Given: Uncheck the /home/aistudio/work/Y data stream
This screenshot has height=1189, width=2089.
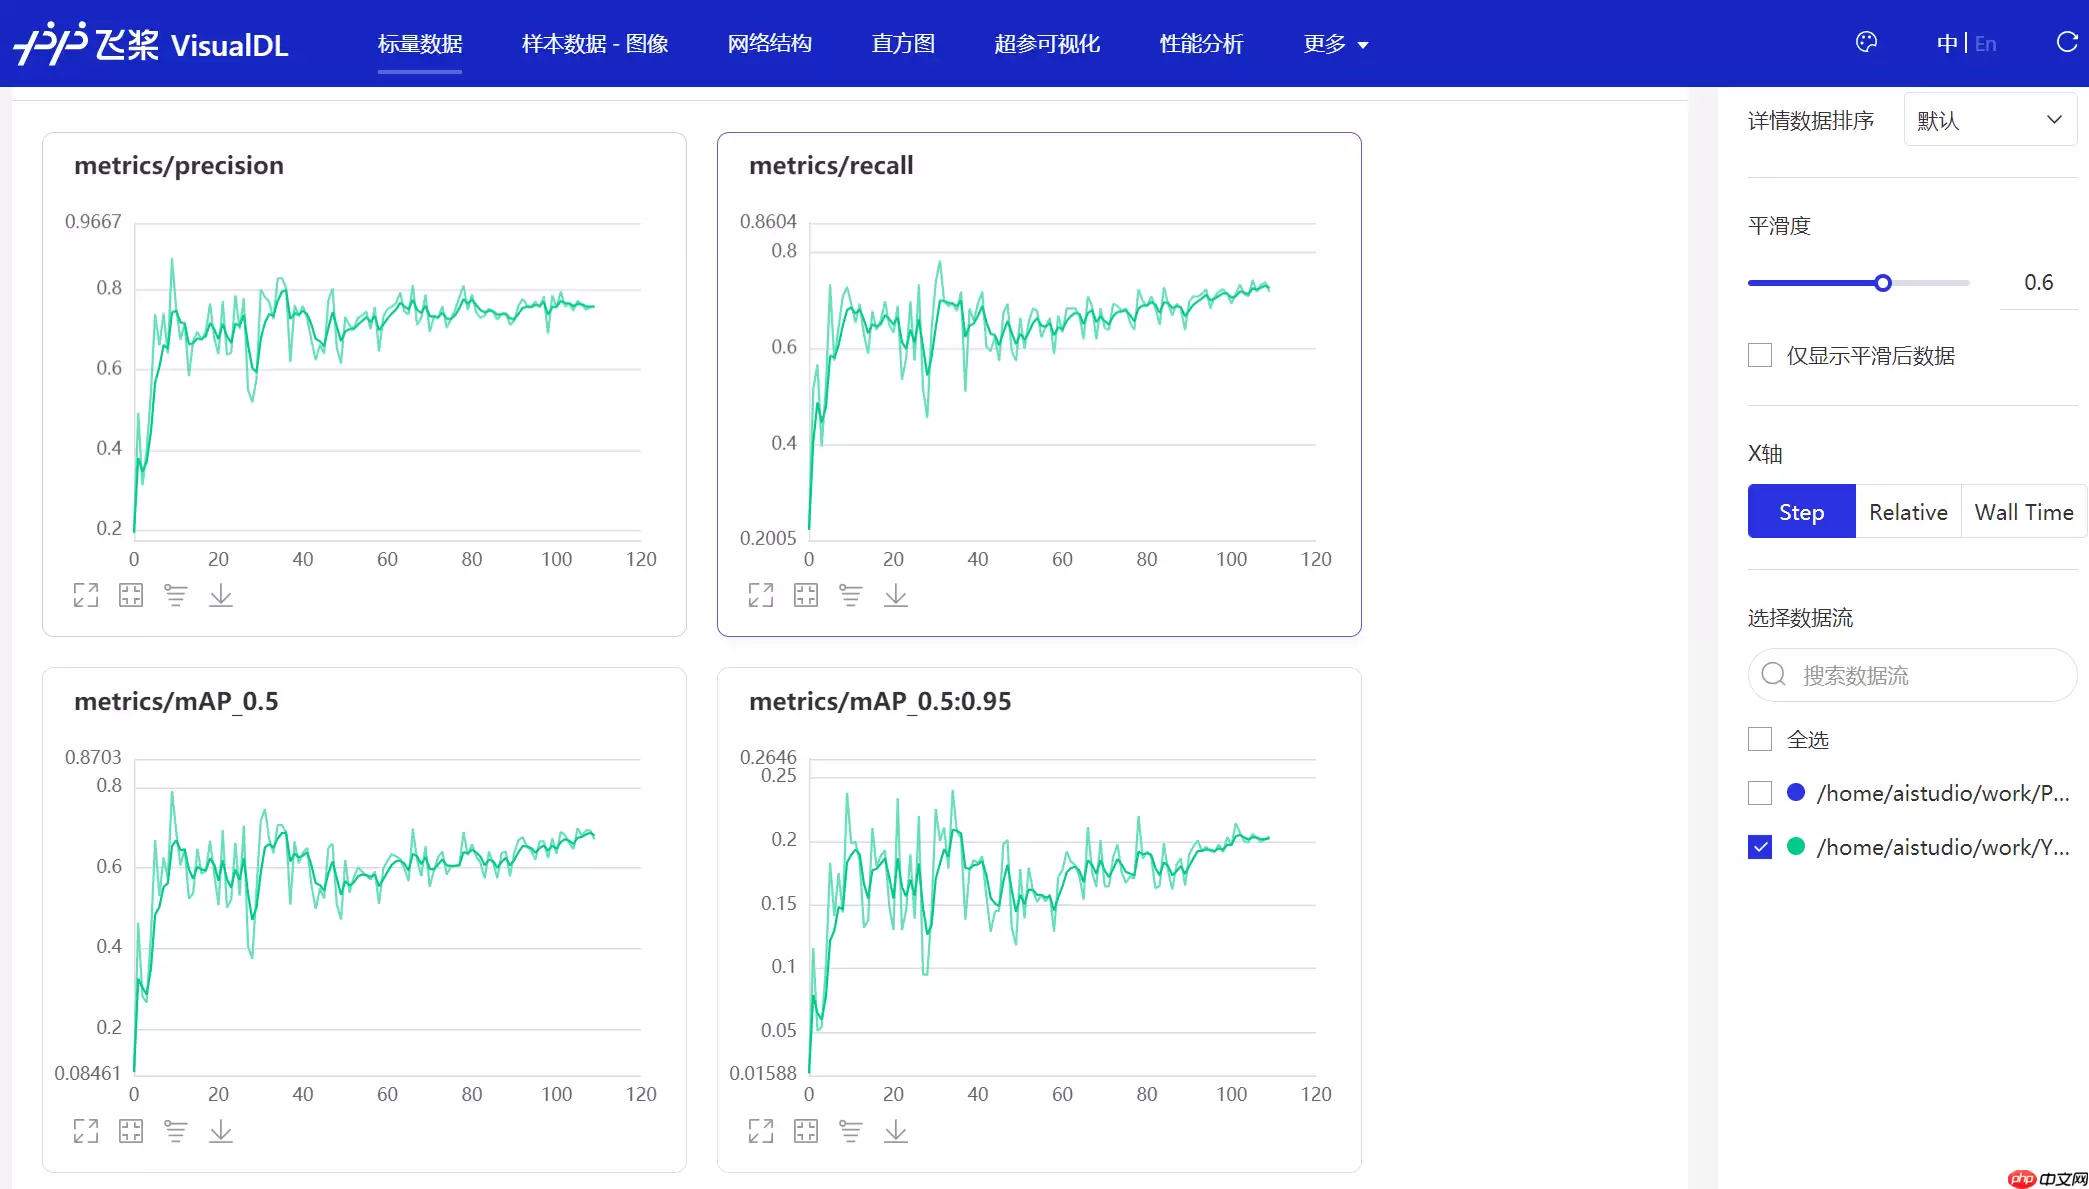Looking at the screenshot, I should 1760,847.
